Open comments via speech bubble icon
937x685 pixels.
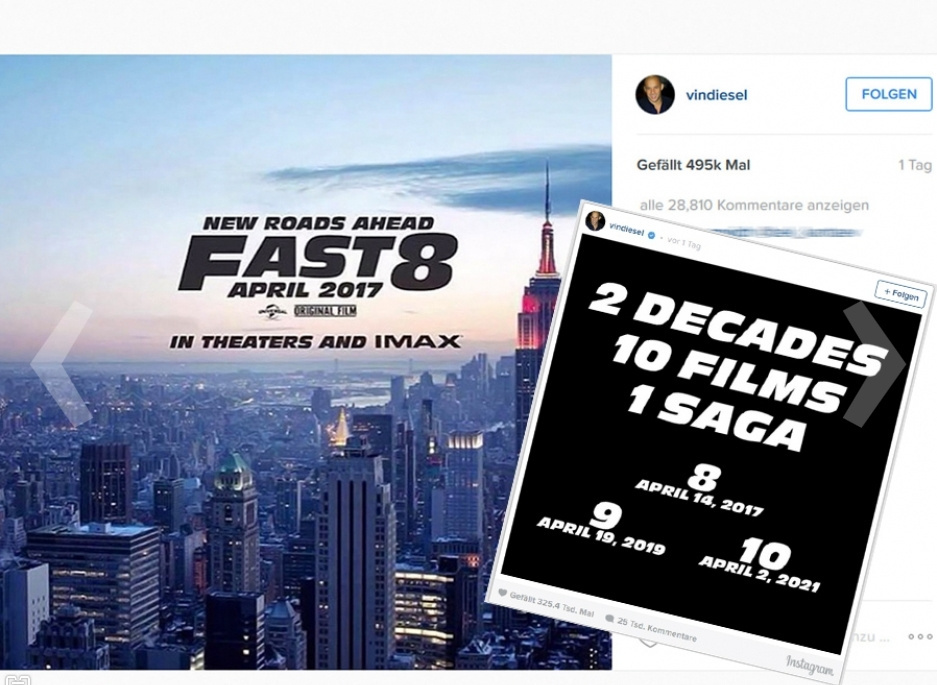(609, 619)
